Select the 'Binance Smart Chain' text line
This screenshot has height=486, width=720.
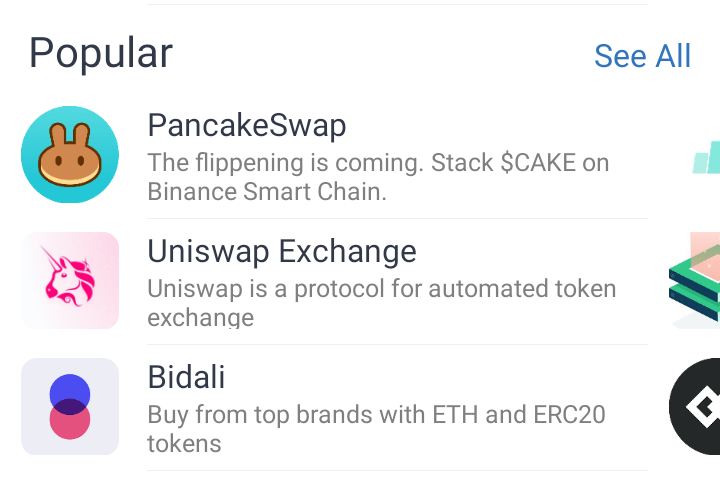point(267,192)
